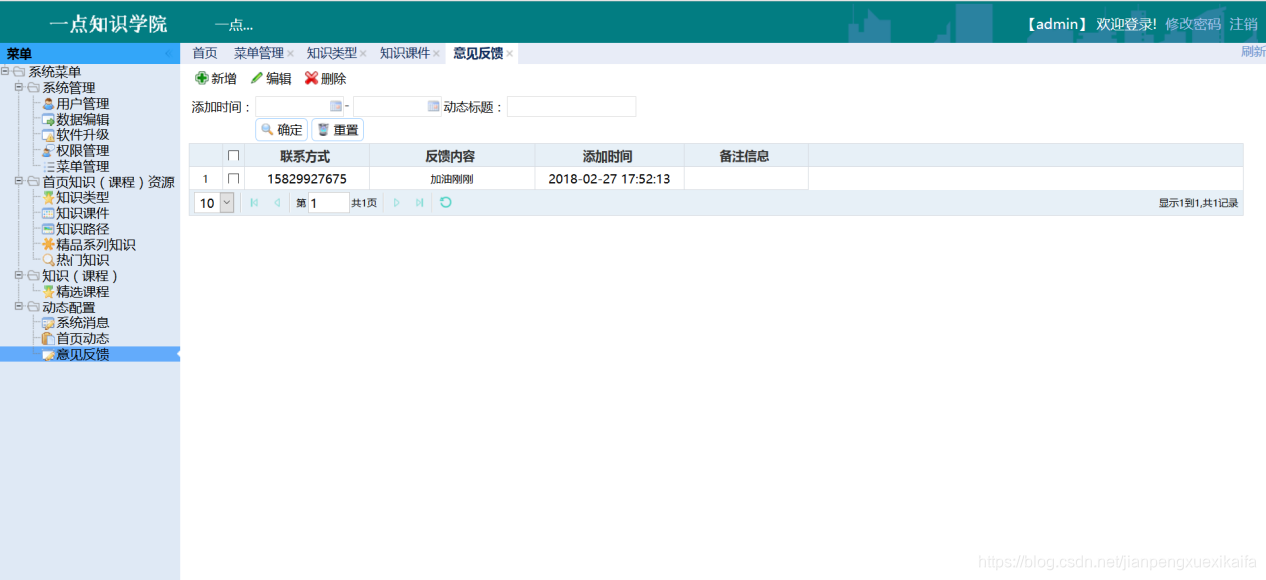Click the 热门知识 magnifier icon
The width and height of the screenshot is (1266, 580).
point(48,260)
